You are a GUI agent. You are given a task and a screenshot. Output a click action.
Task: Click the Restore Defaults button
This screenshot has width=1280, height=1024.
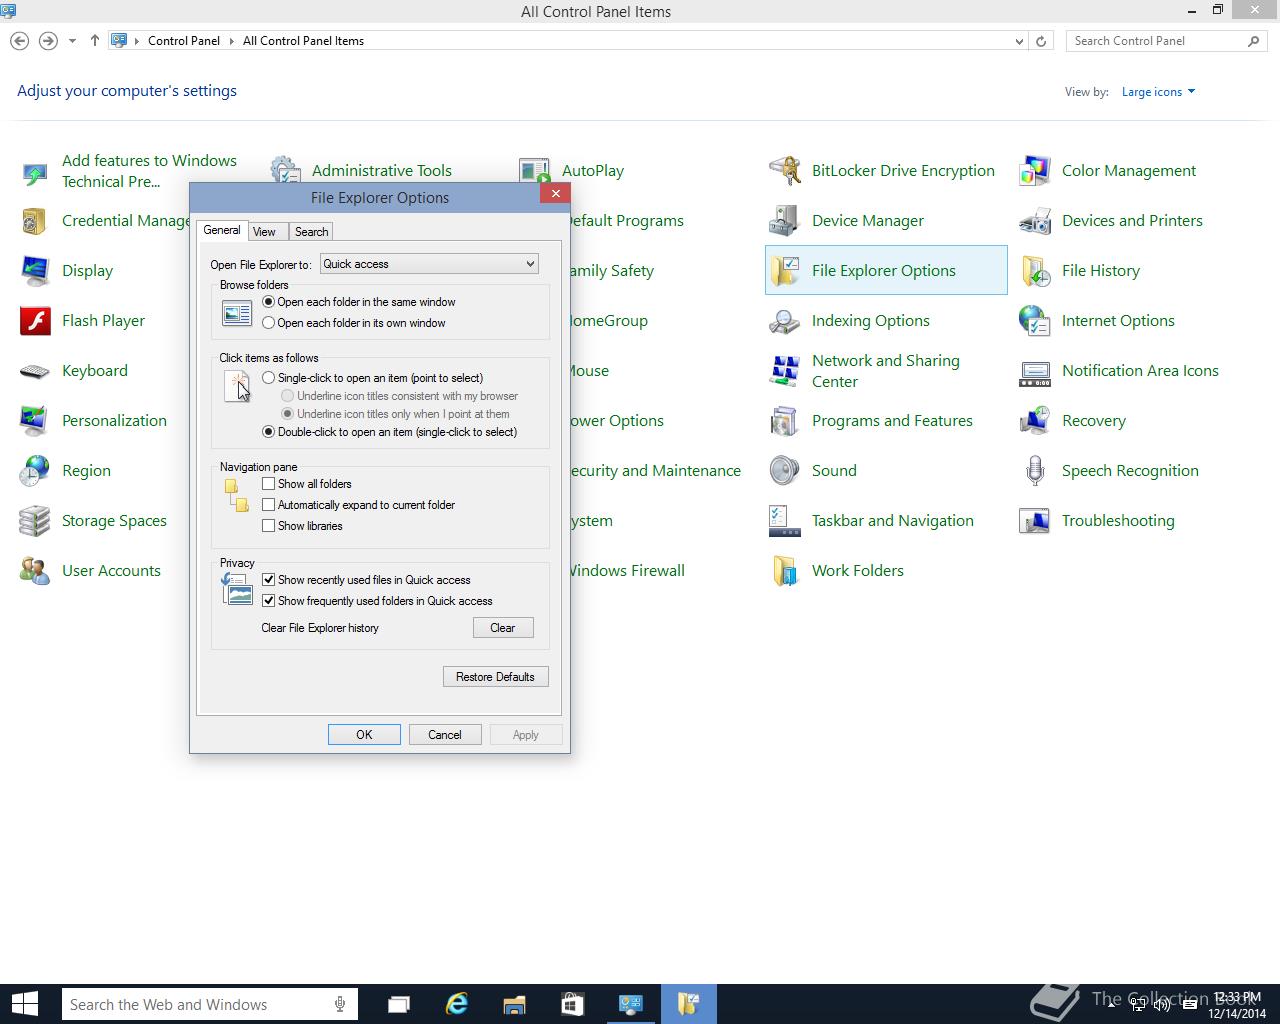[x=495, y=677]
